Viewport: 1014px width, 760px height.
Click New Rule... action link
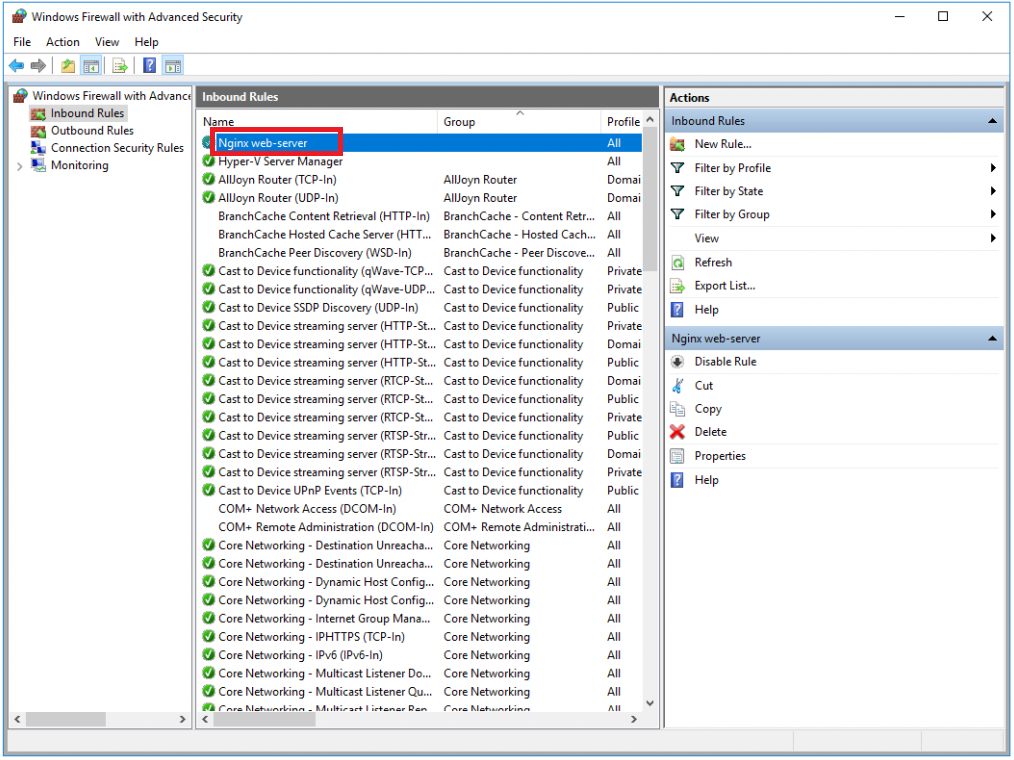point(722,144)
